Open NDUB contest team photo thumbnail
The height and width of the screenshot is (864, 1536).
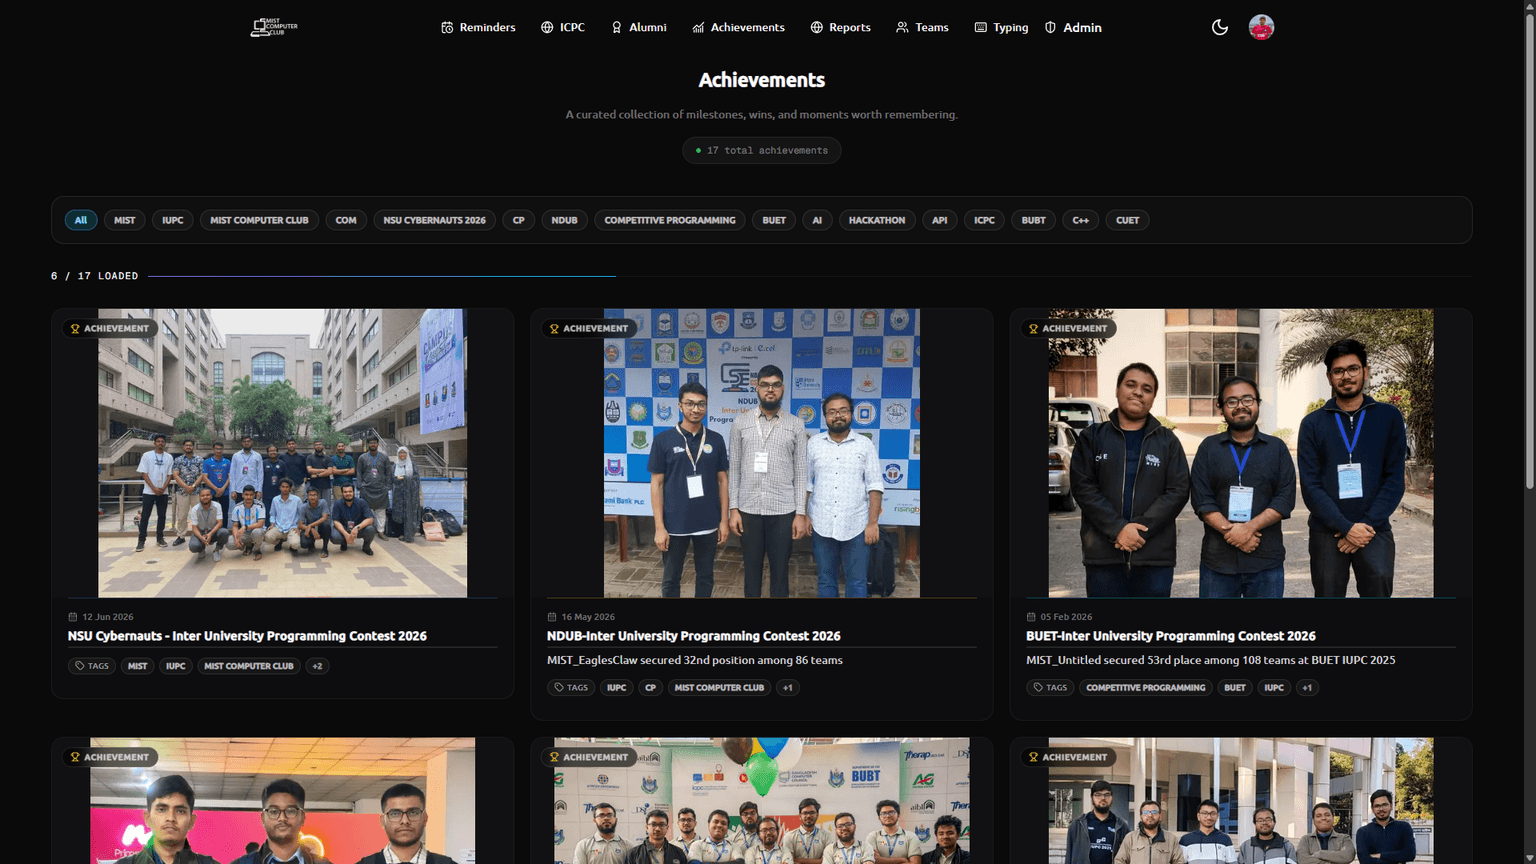(762, 453)
